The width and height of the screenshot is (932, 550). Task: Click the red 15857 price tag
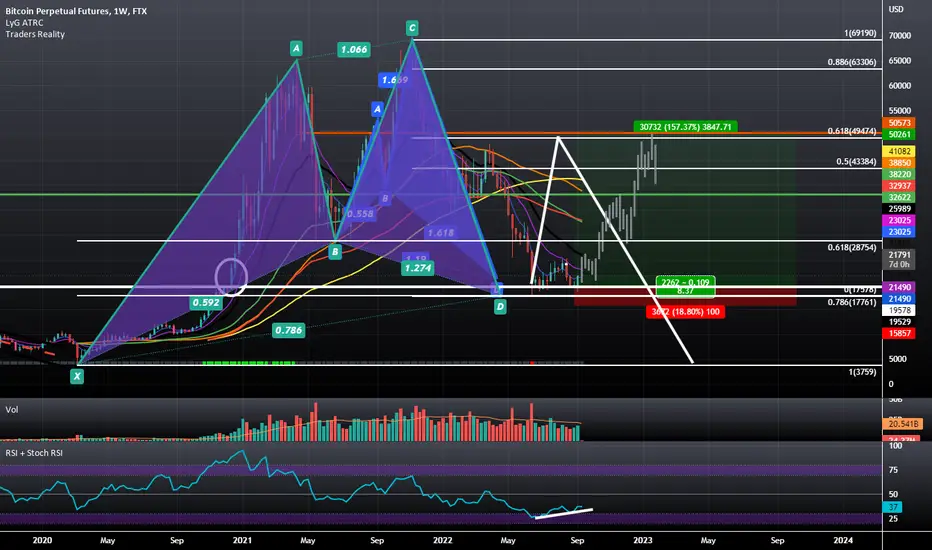tap(899, 334)
